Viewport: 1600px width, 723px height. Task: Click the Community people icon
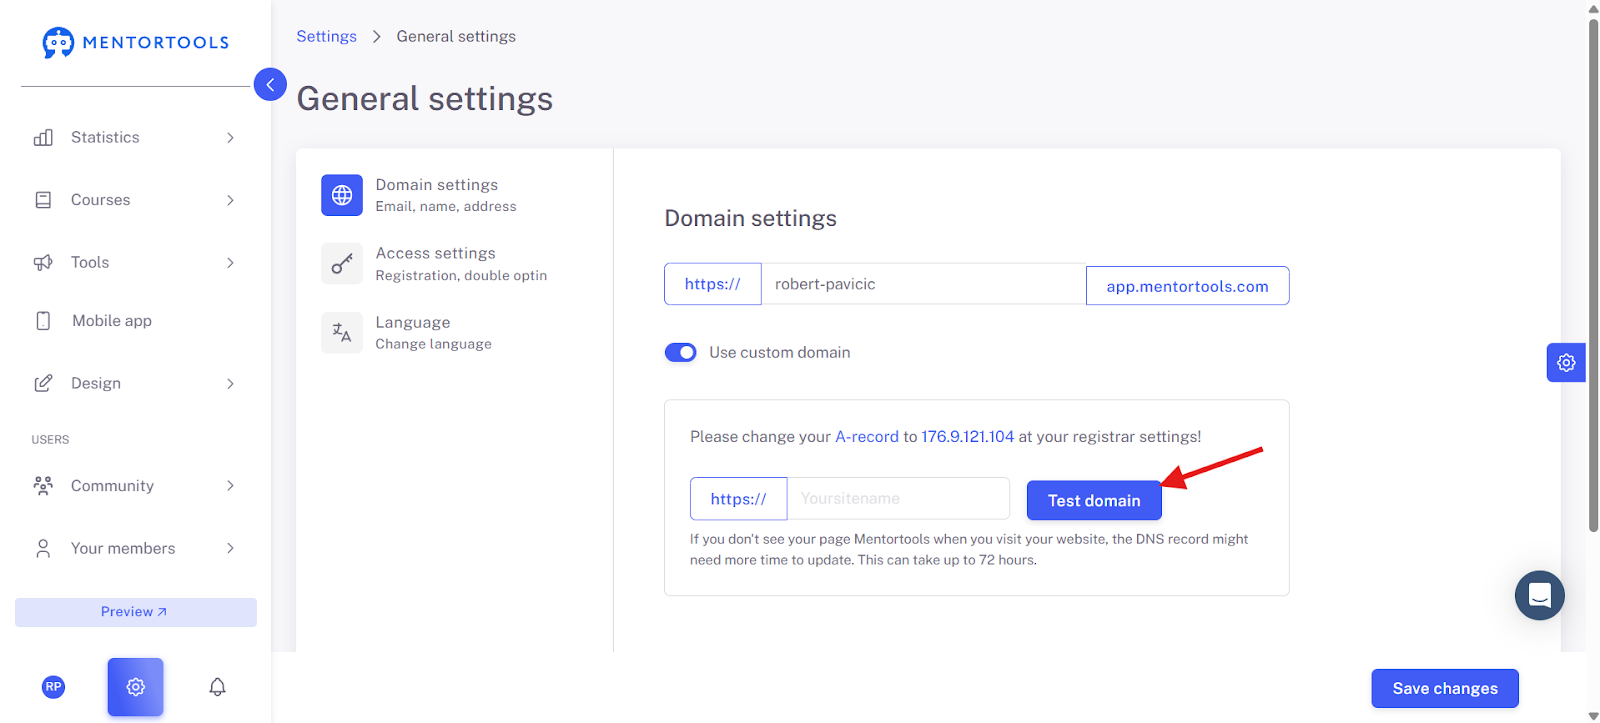click(43, 486)
